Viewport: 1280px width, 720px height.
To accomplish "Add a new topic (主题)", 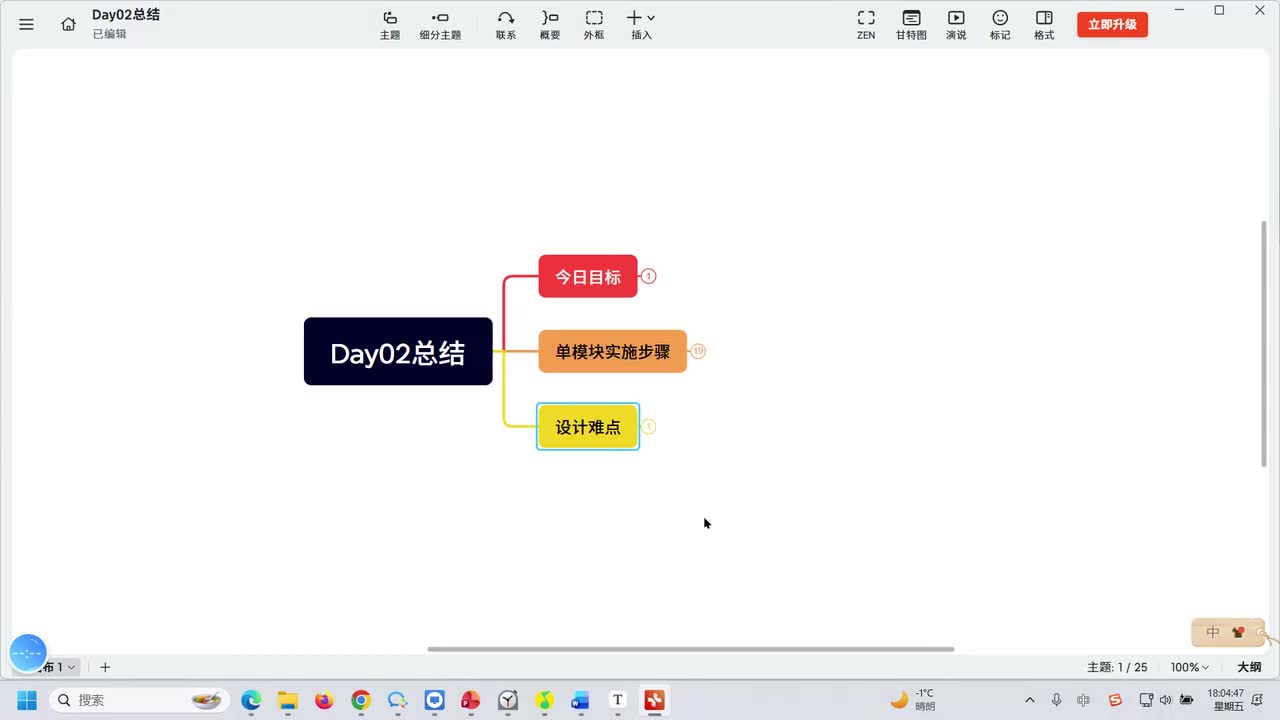I will click(x=390, y=25).
